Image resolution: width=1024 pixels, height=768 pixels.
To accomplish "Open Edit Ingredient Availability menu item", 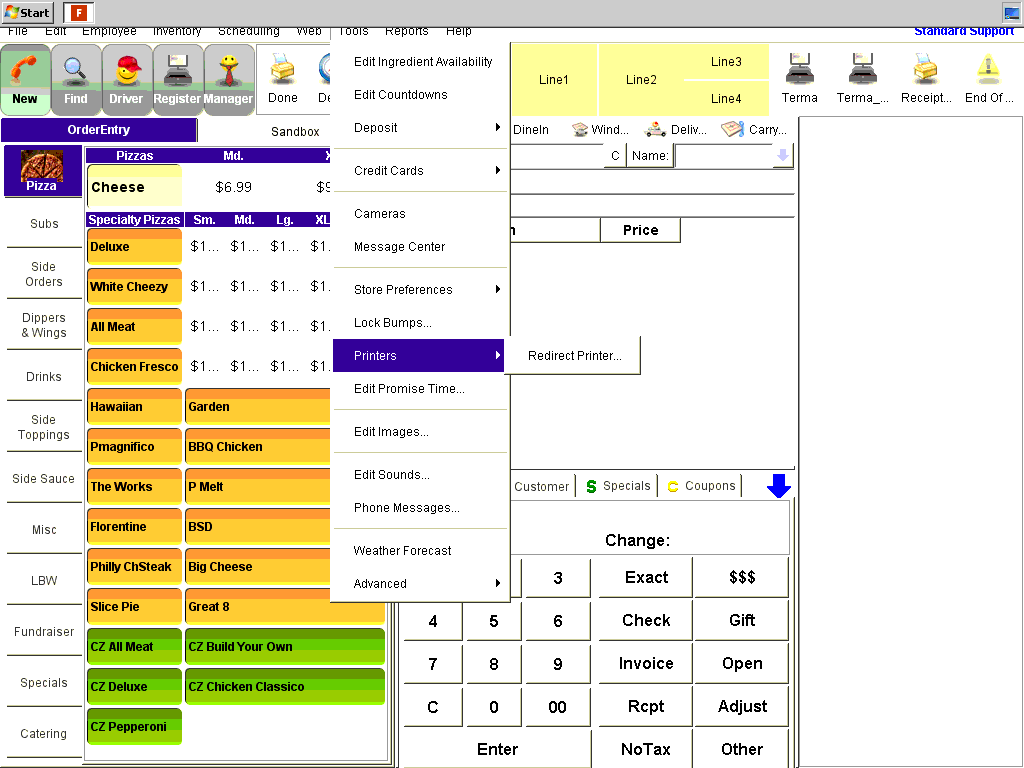I will tap(423, 62).
